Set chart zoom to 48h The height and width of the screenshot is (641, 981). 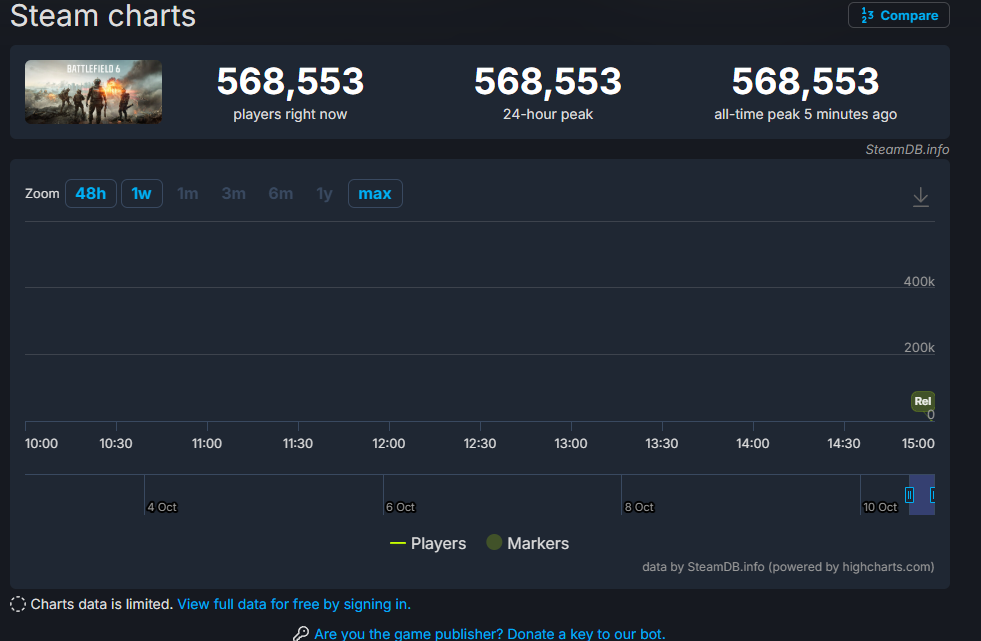91,194
